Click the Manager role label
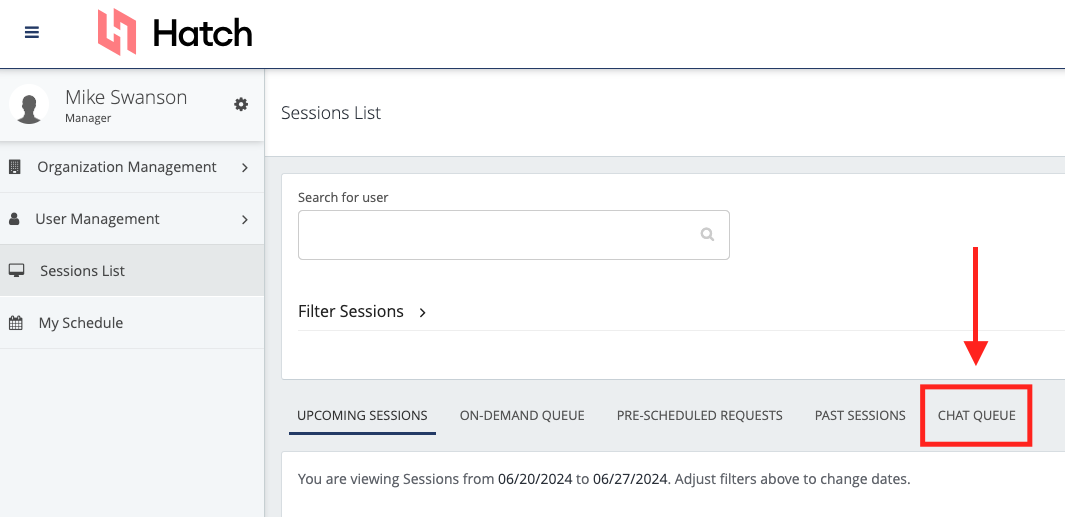1065x517 pixels. (x=88, y=118)
